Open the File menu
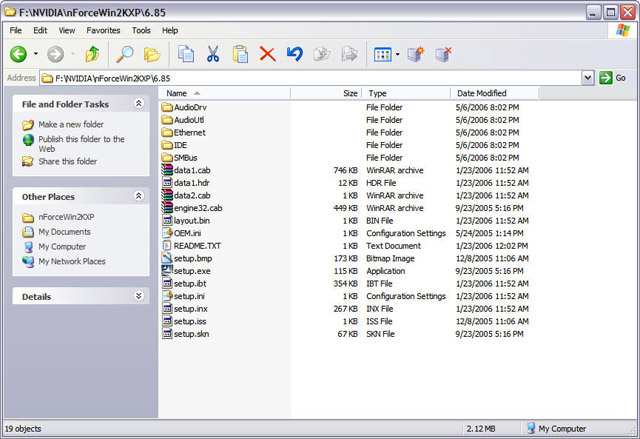The height and width of the screenshot is (439, 640). click(x=16, y=30)
